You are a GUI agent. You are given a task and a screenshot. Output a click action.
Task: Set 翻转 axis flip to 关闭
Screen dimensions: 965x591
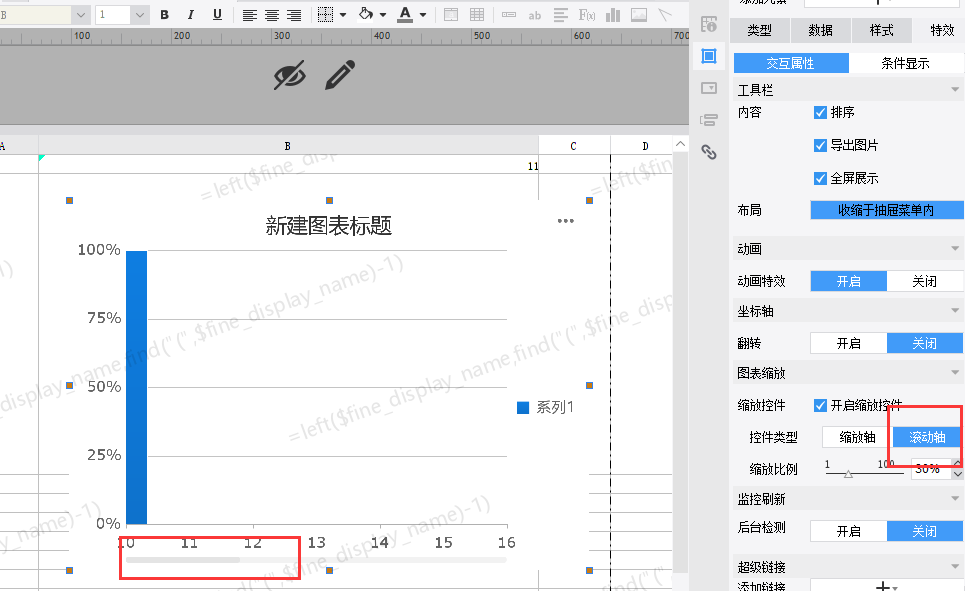[924, 343]
